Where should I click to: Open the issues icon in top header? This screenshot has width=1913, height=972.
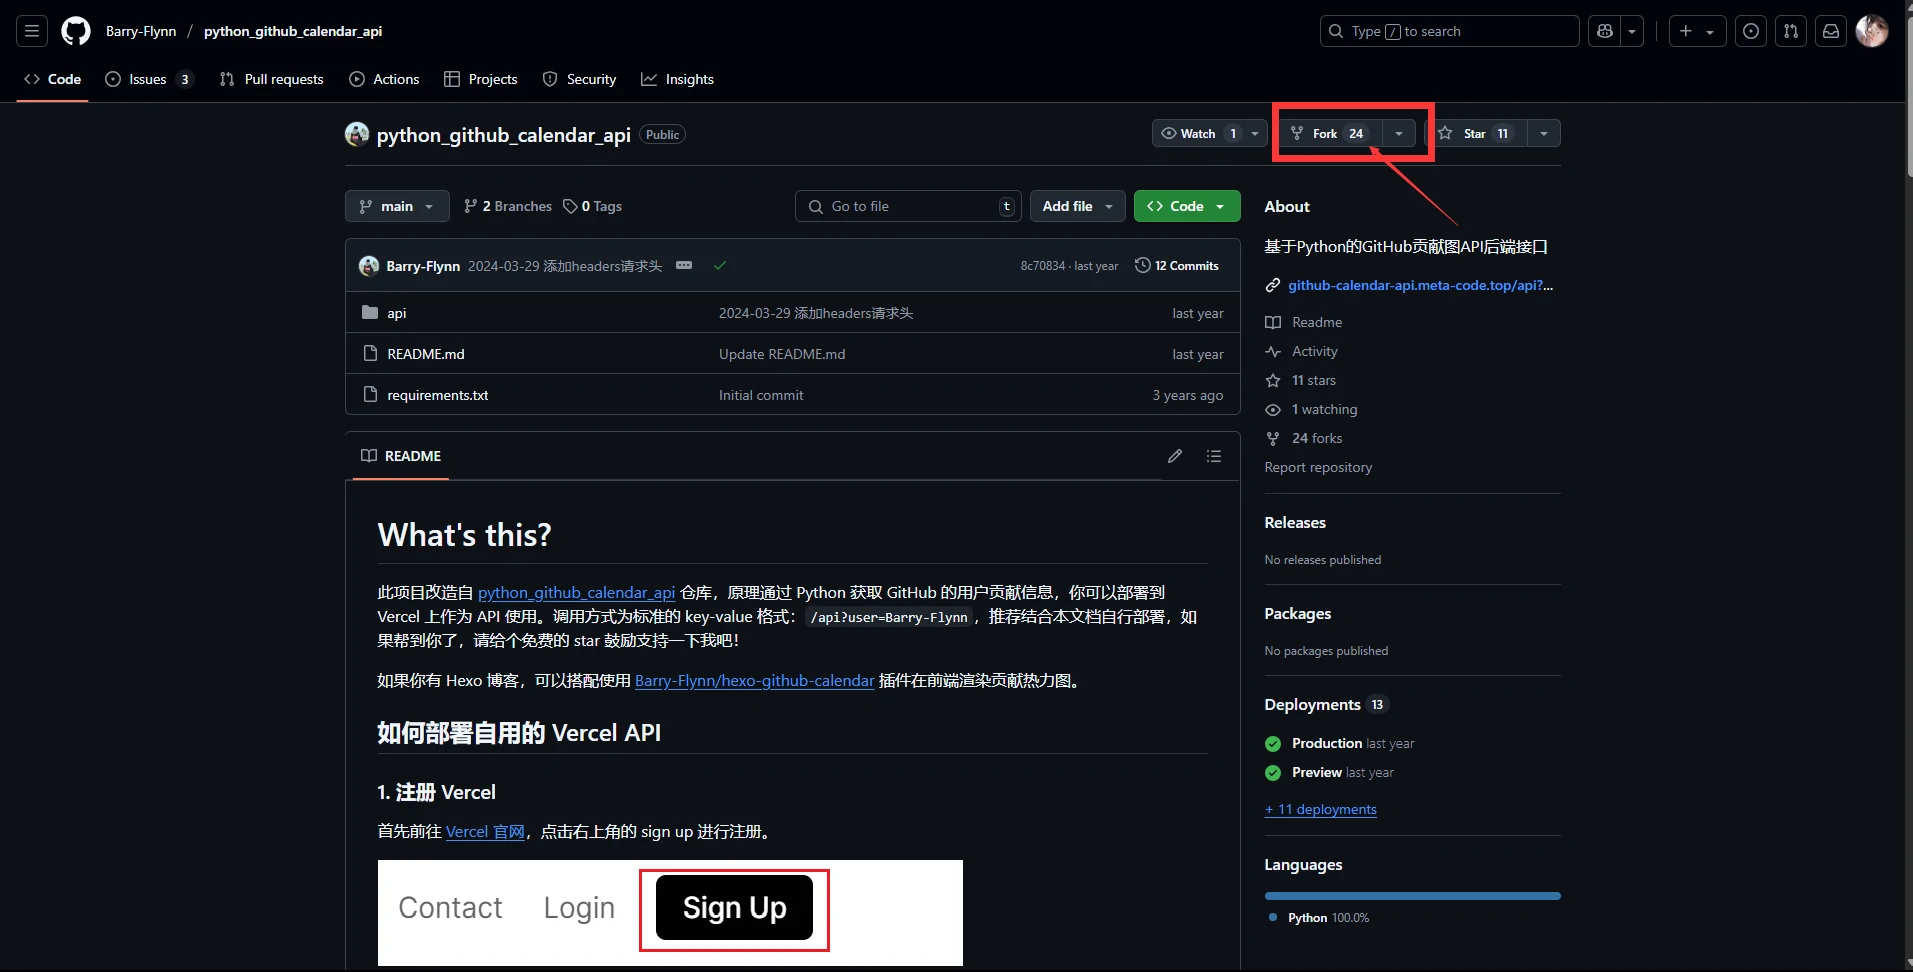point(1751,31)
